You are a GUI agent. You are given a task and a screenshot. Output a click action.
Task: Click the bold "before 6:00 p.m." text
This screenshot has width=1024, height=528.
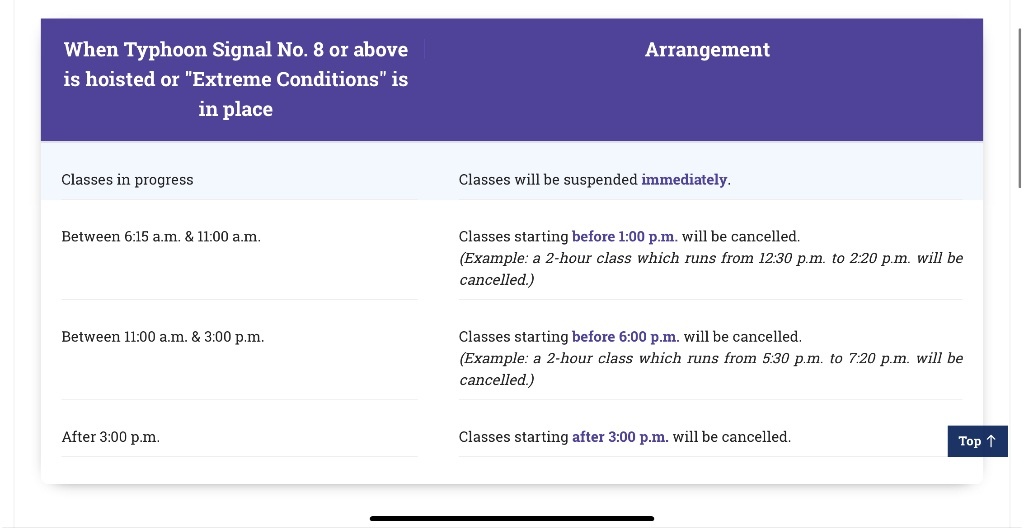(x=625, y=337)
